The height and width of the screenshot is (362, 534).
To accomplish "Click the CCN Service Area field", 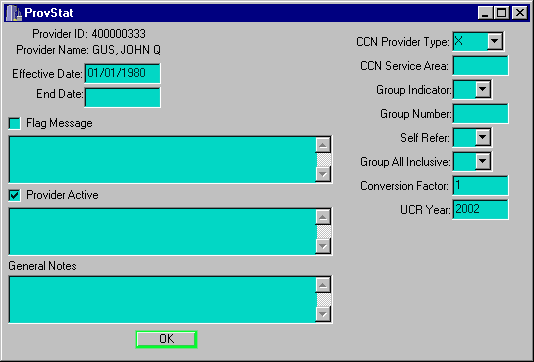I will click(x=481, y=65).
